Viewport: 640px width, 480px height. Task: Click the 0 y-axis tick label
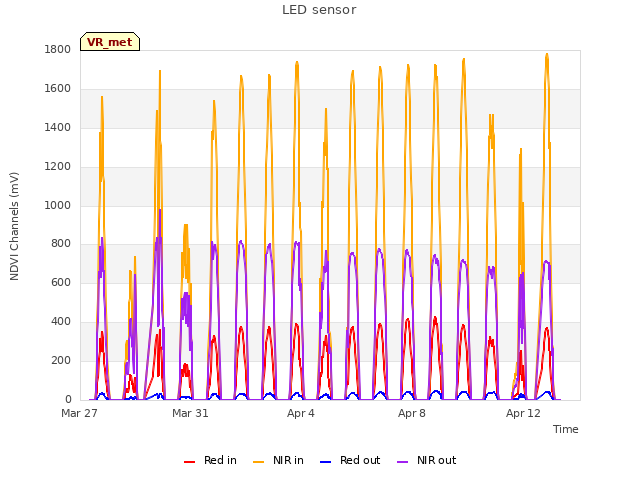(68, 399)
